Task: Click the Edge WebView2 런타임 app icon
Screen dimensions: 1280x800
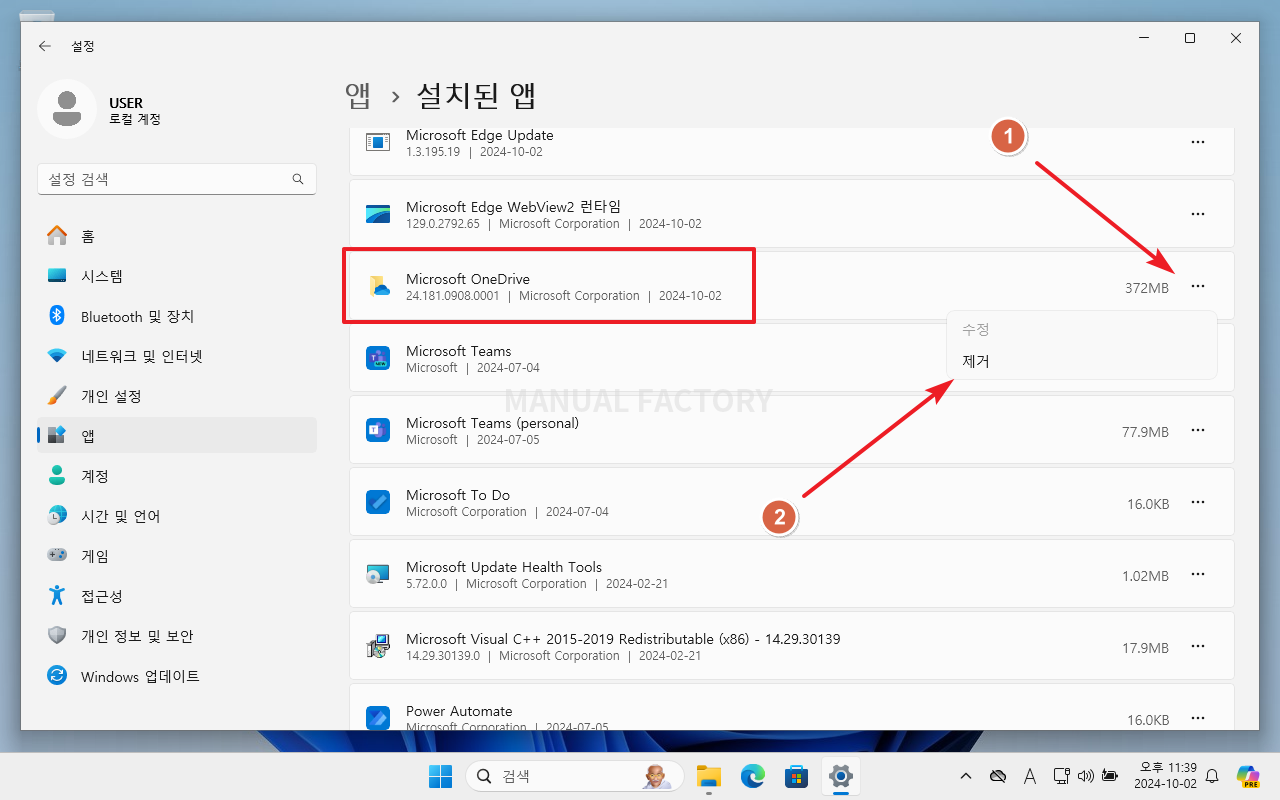Action: click(378, 215)
